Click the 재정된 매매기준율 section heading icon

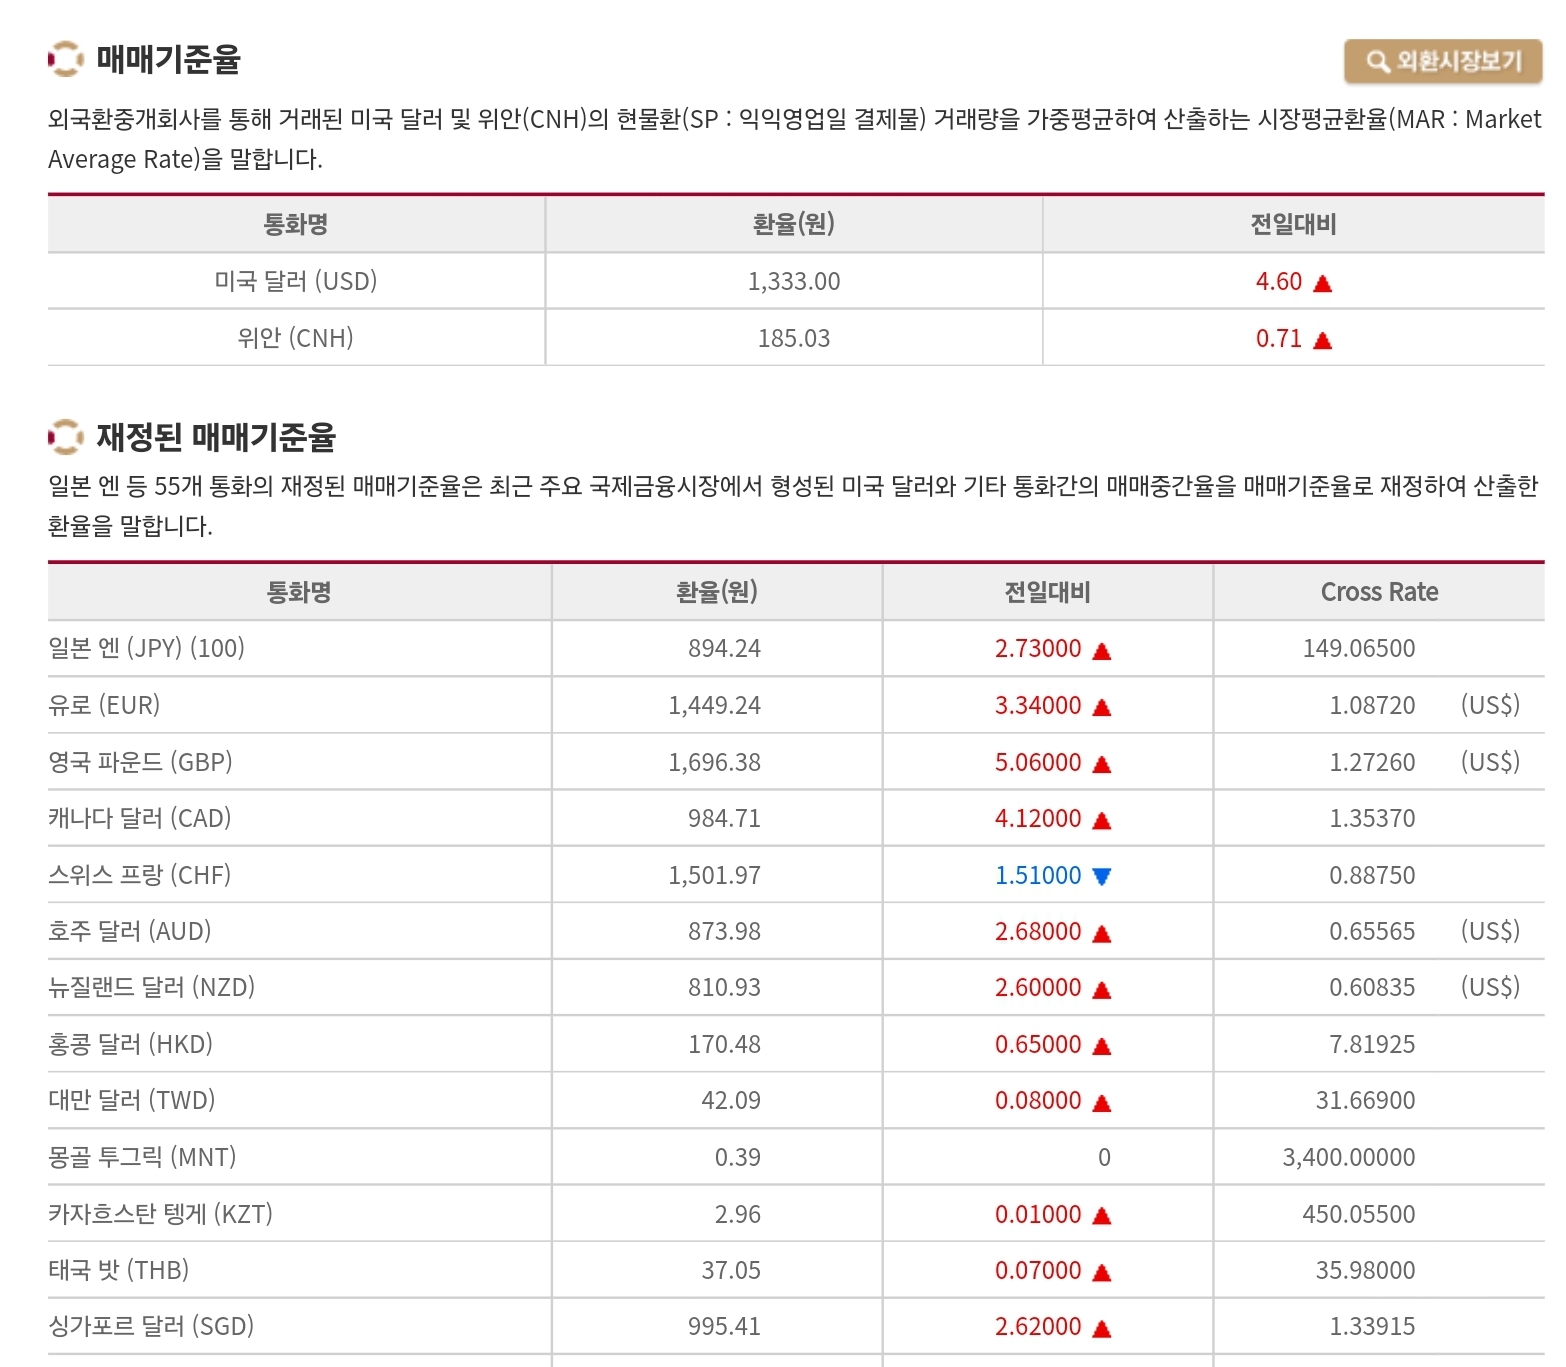pos(65,437)
